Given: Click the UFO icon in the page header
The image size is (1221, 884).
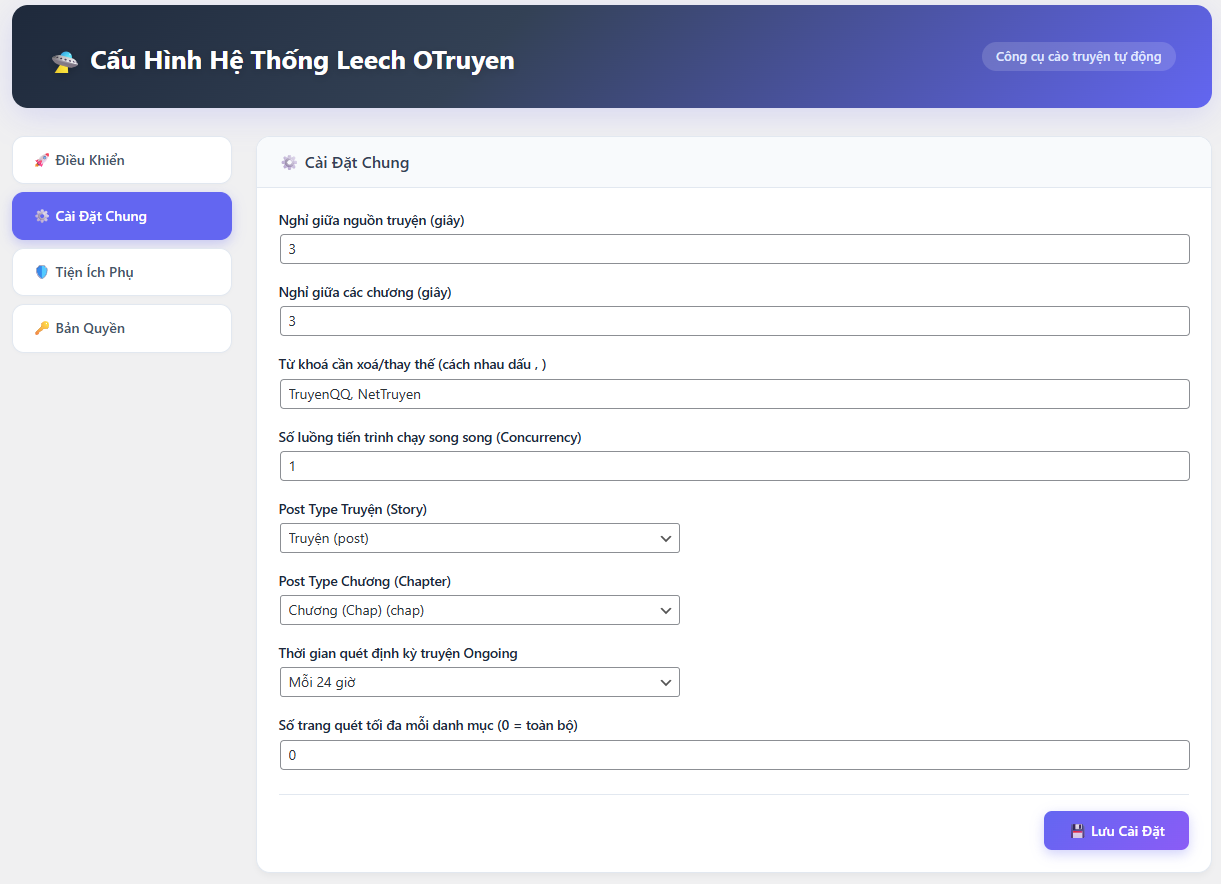Looking at the screenshot, I should [65, 61].
